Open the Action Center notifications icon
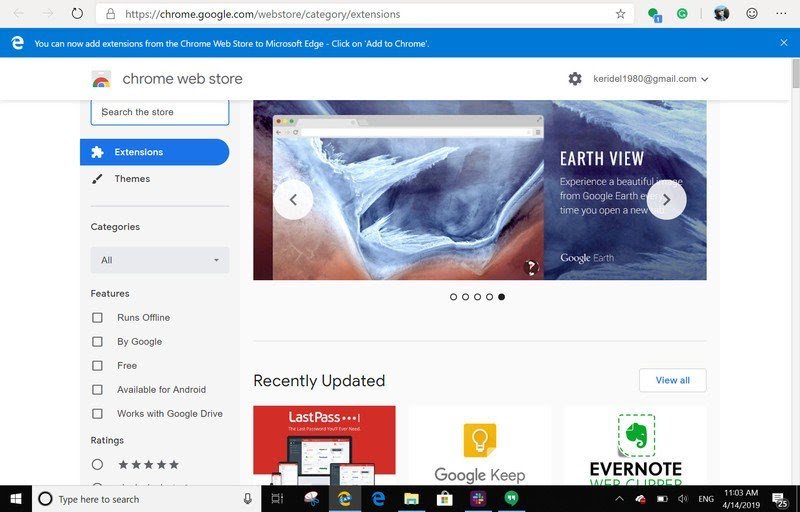Image resolution: width=800 pixels, height=512 pixels. 780,499
